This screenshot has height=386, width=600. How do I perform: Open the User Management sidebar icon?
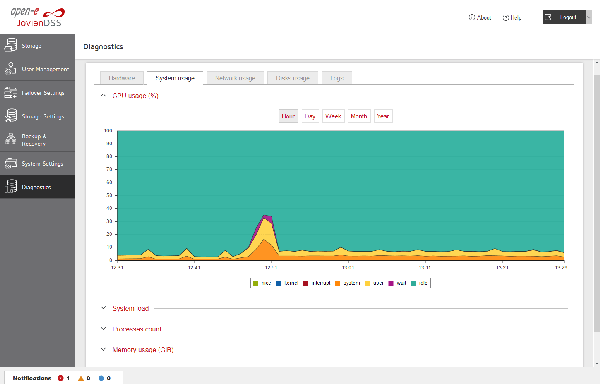[x=11, y=69]
